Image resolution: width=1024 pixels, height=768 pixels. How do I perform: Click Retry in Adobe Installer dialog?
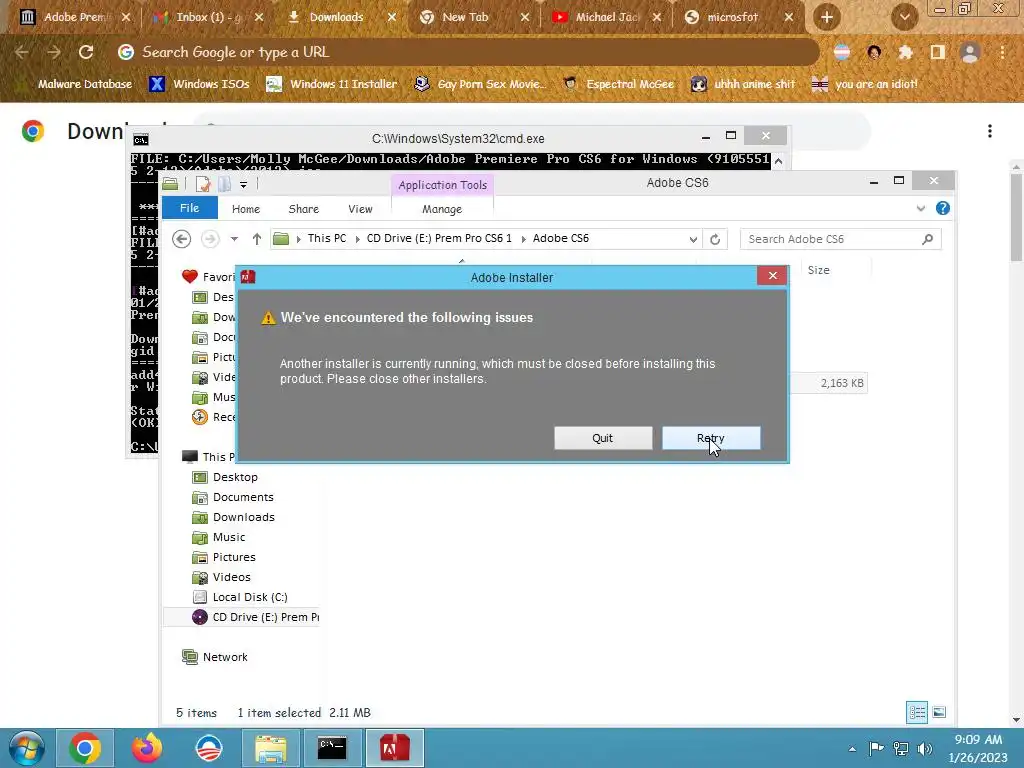click(x=711, y=438)
